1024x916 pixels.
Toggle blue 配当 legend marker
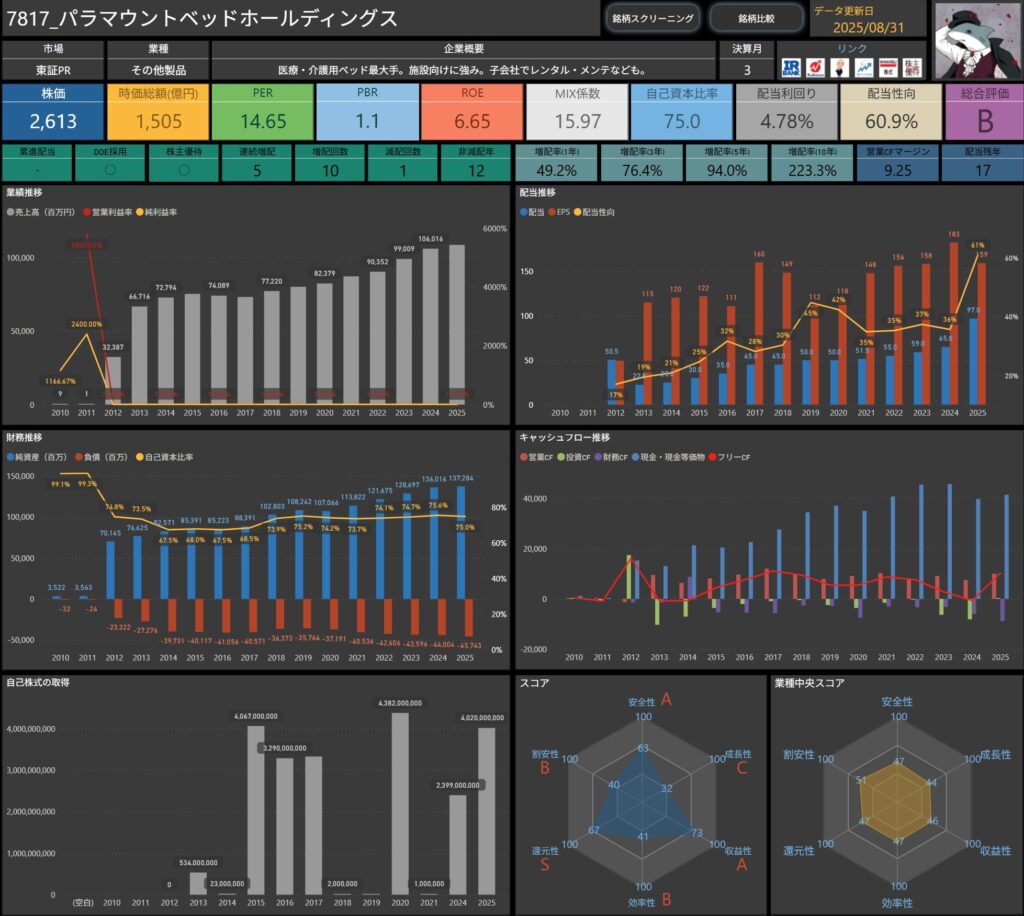(x=524, y=212)
